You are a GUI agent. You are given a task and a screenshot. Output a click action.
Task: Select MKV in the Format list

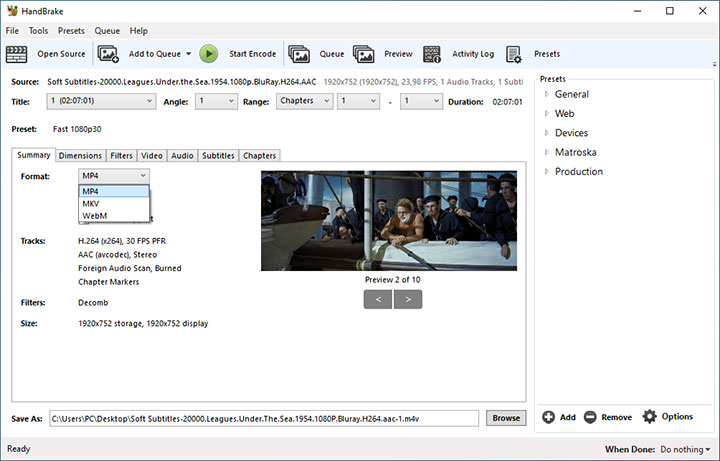point(114,203)
